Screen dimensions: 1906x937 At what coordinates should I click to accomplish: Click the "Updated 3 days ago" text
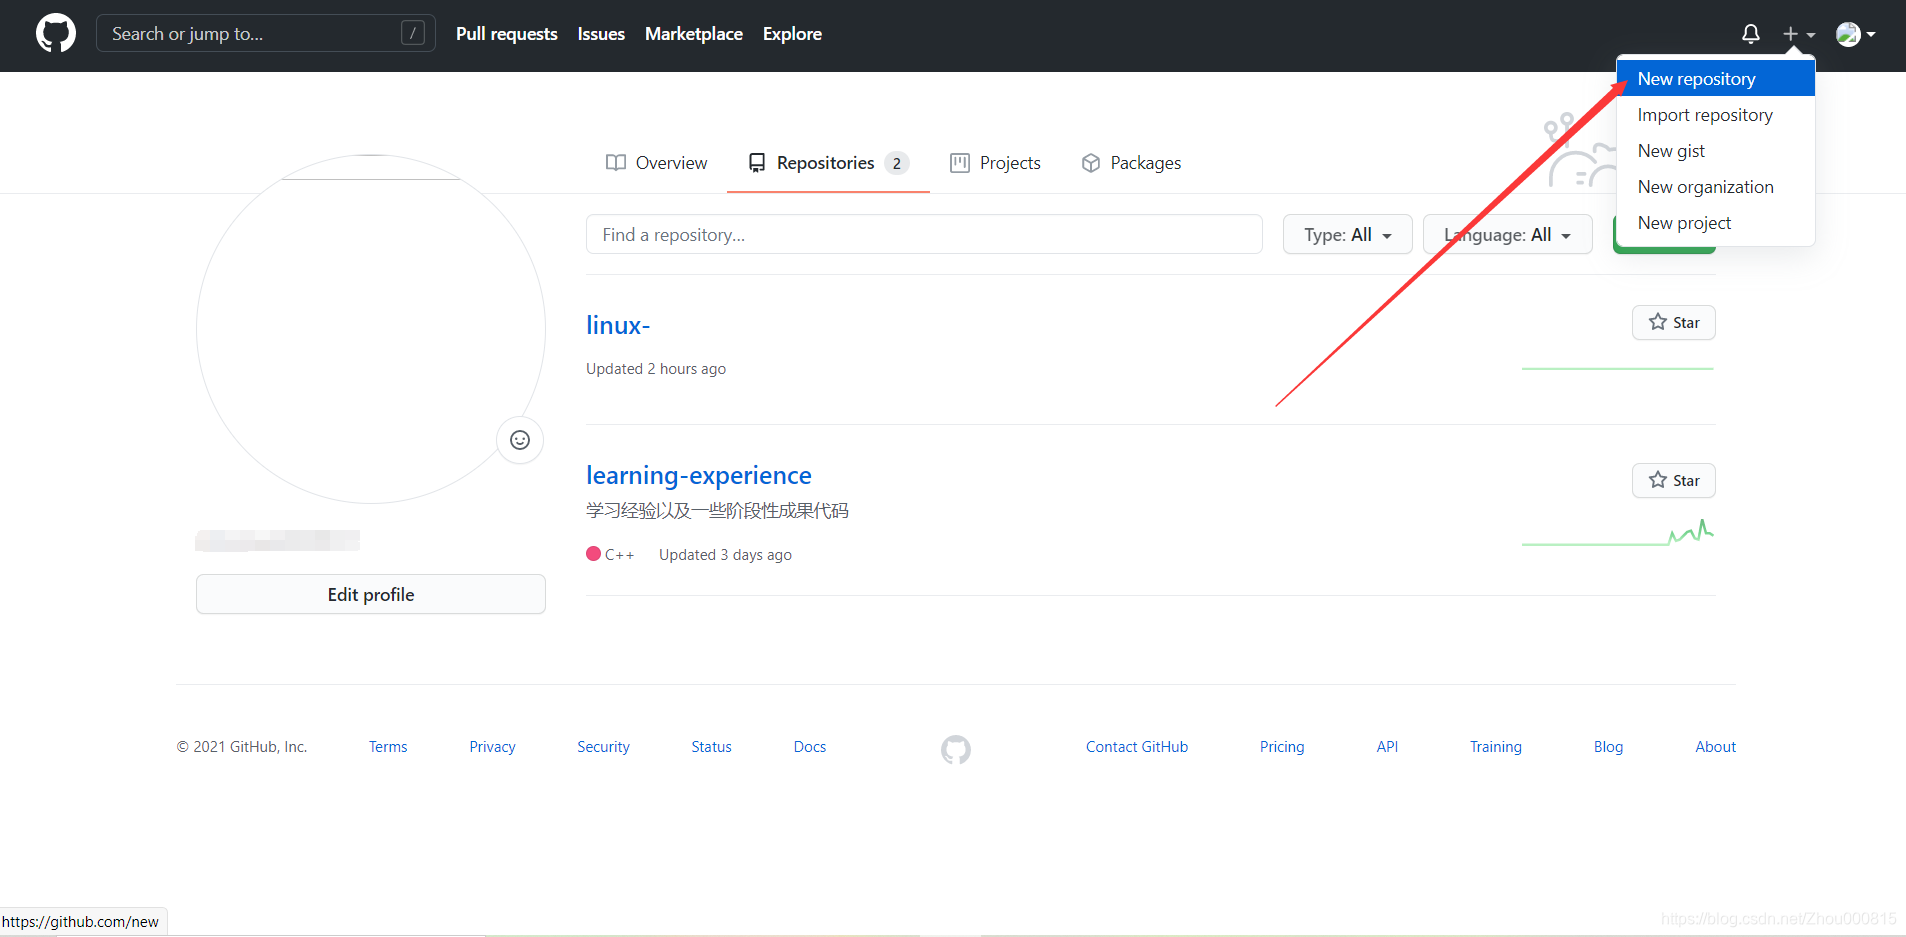pyautogui.click(x=725, y=555)
